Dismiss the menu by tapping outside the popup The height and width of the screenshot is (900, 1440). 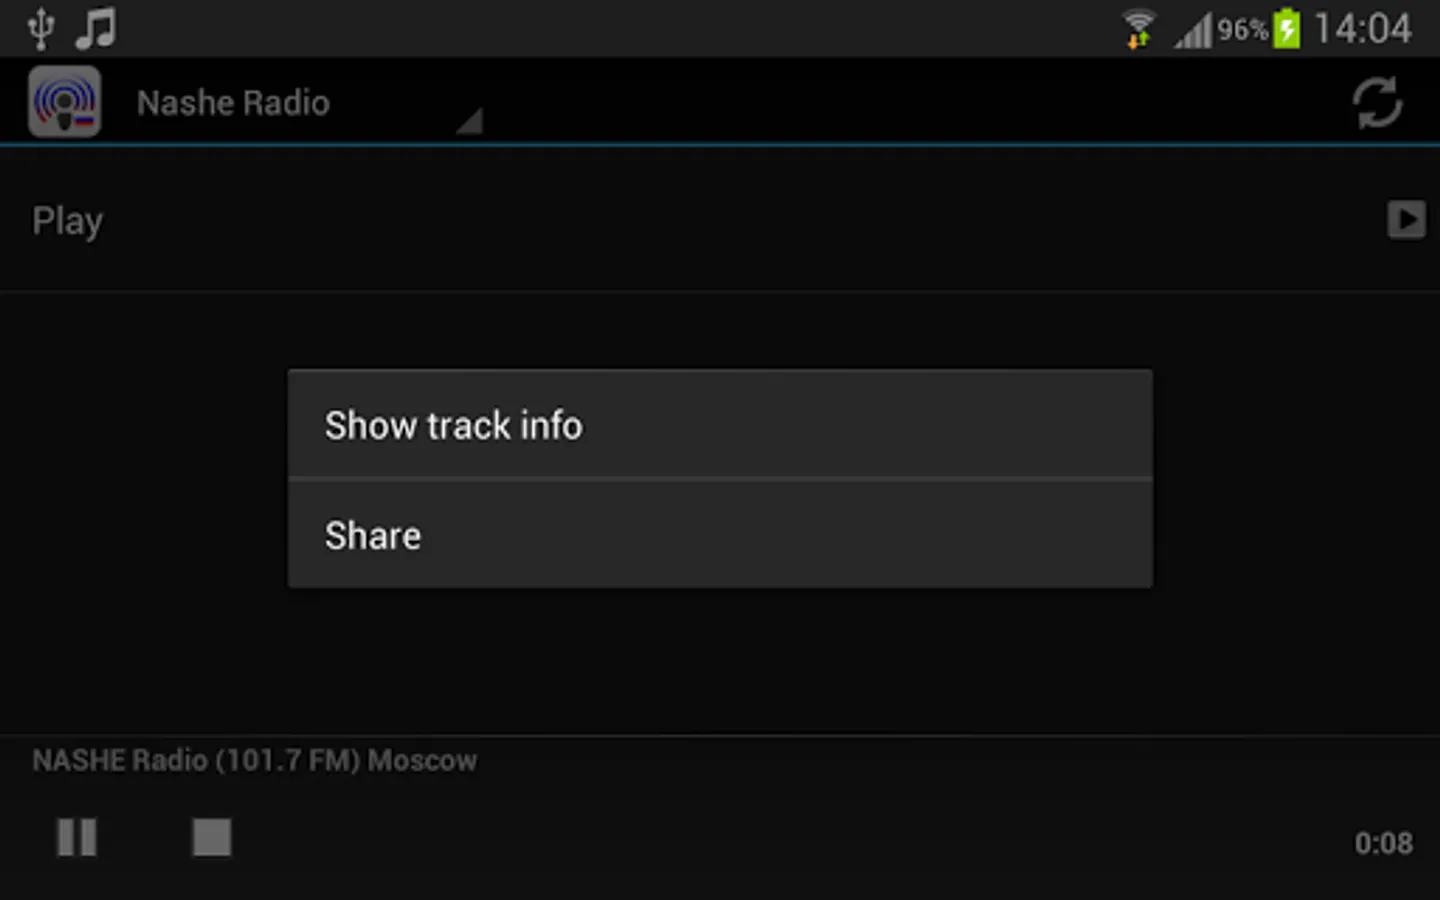coord(720,660)
